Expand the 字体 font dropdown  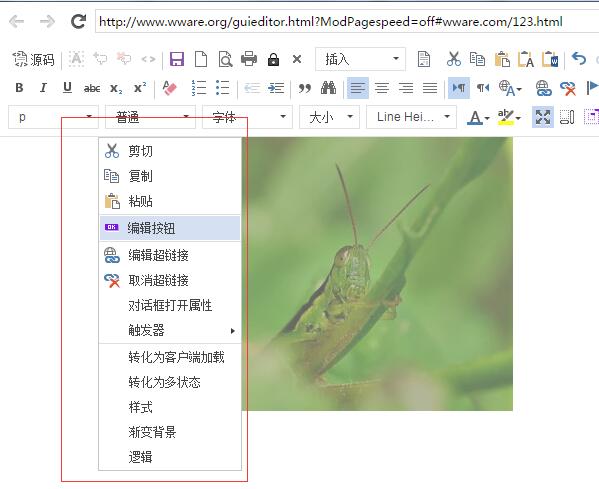(x=247, y=117)
